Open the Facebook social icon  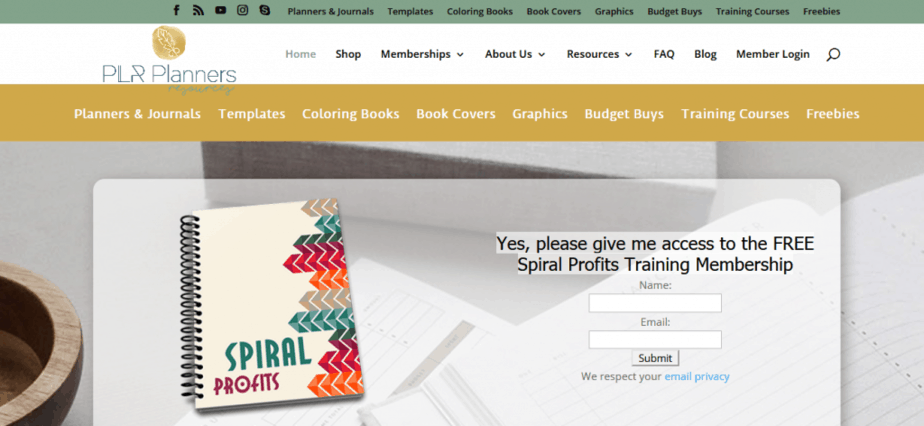176,11
